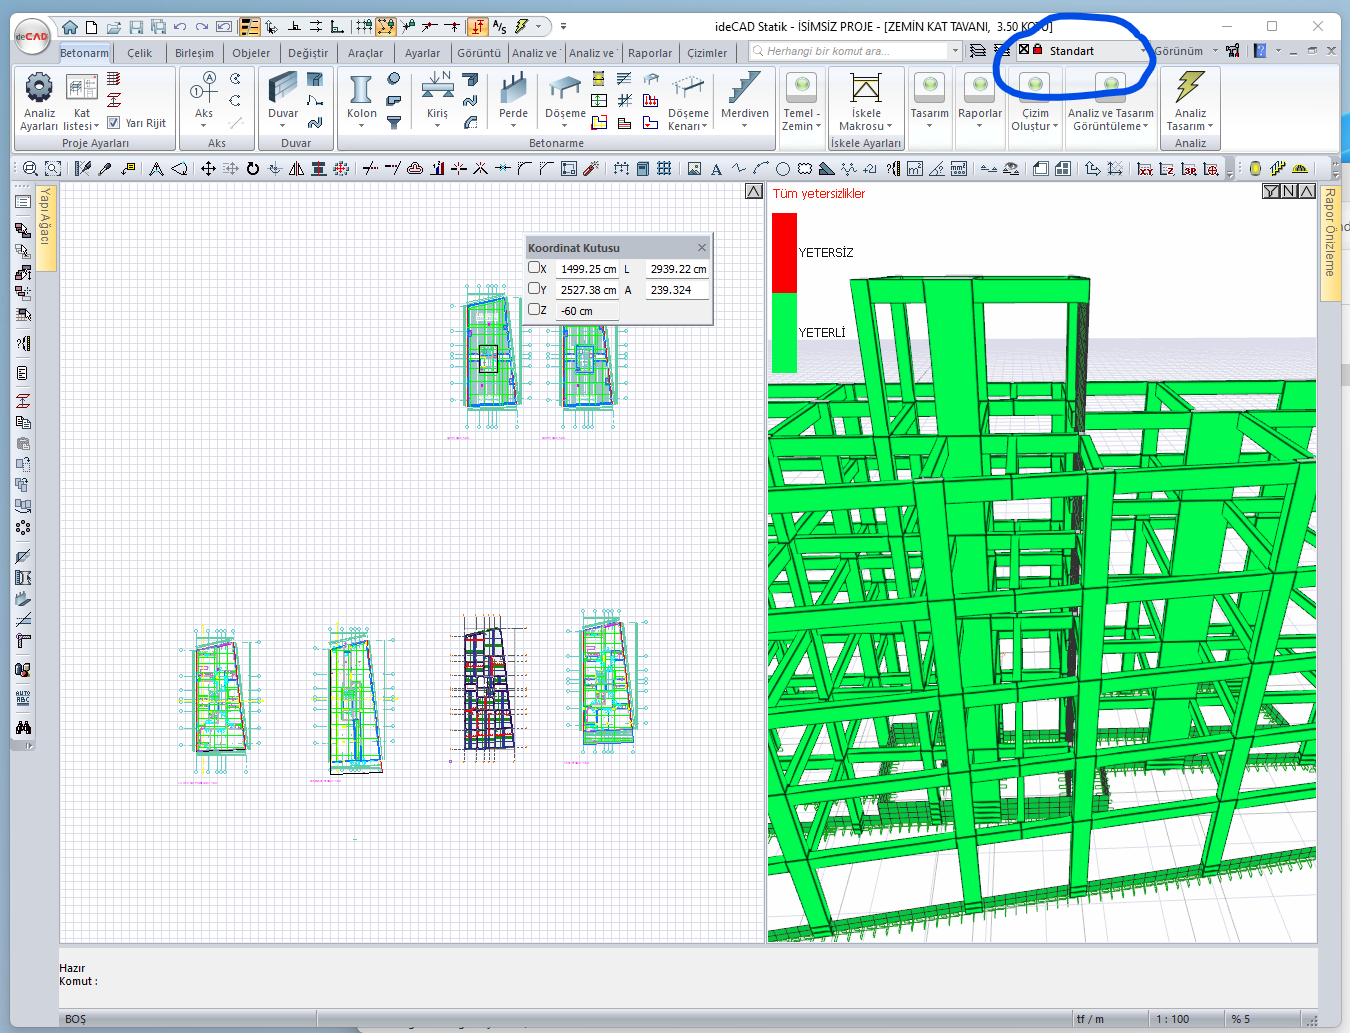Toggle the highlighted structure tree panel button
Image resolution: width=1350 pixels, height=1033 pixels.
(250, 27)
